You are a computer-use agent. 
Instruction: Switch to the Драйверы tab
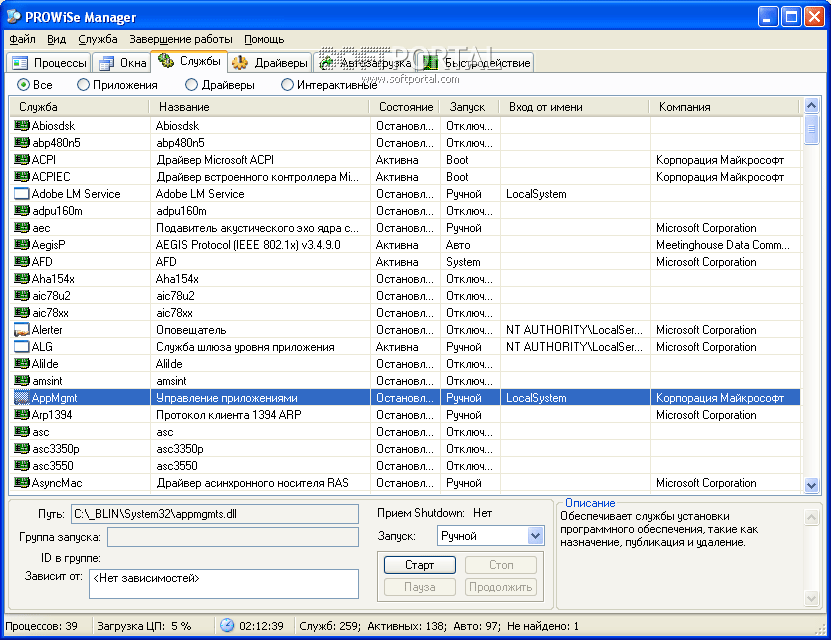[270, 63]
